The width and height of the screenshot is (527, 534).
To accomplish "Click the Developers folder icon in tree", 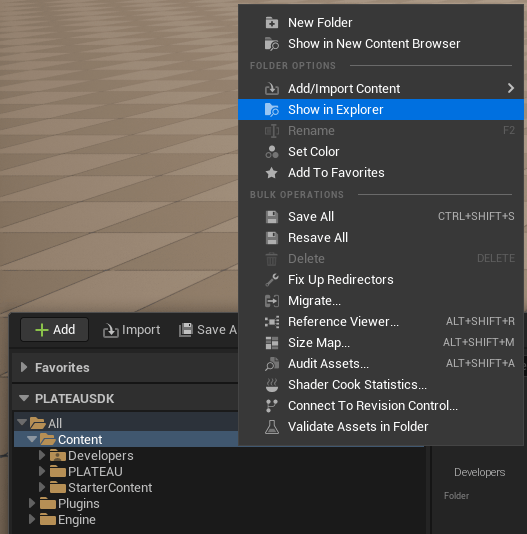I will coord(58,456).
